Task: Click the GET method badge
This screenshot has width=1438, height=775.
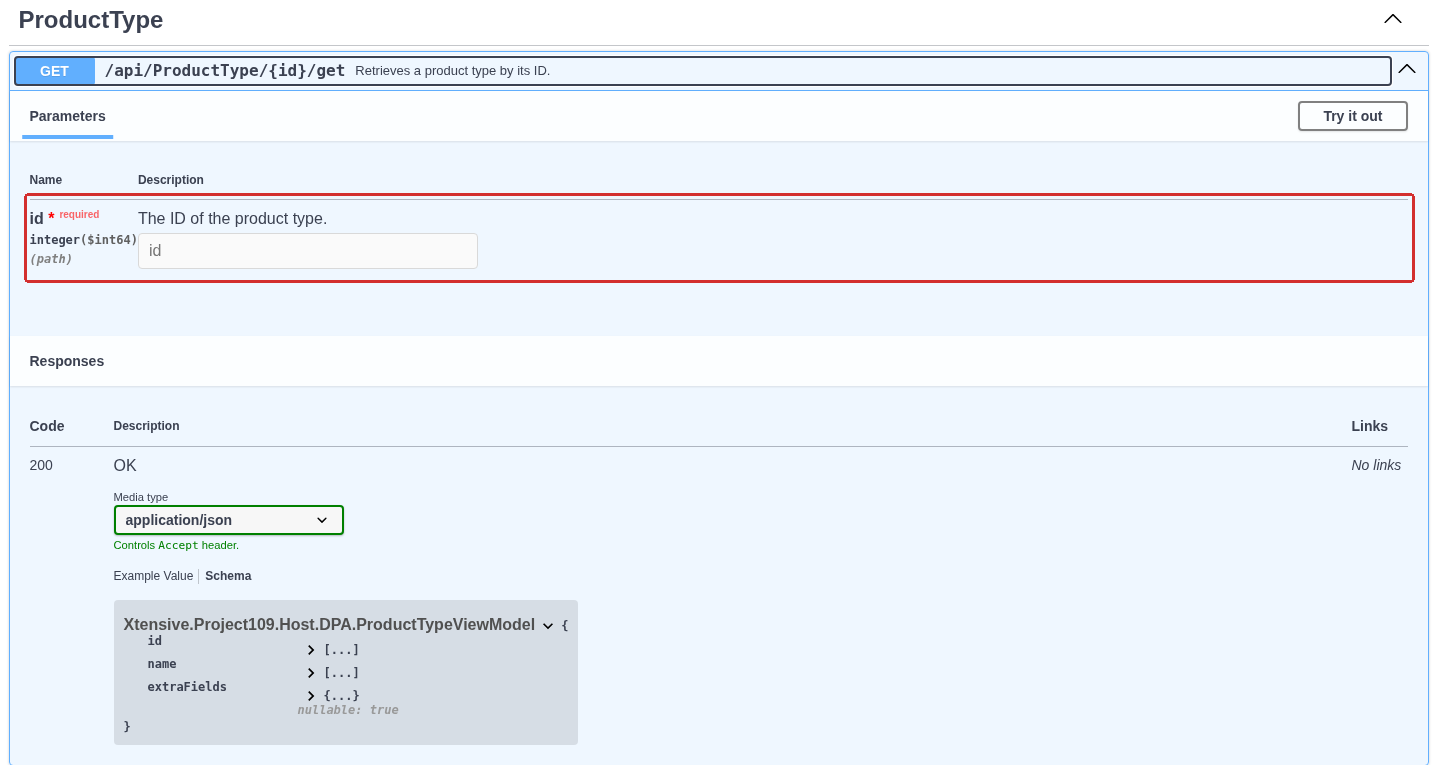Action: pos(55,71)
